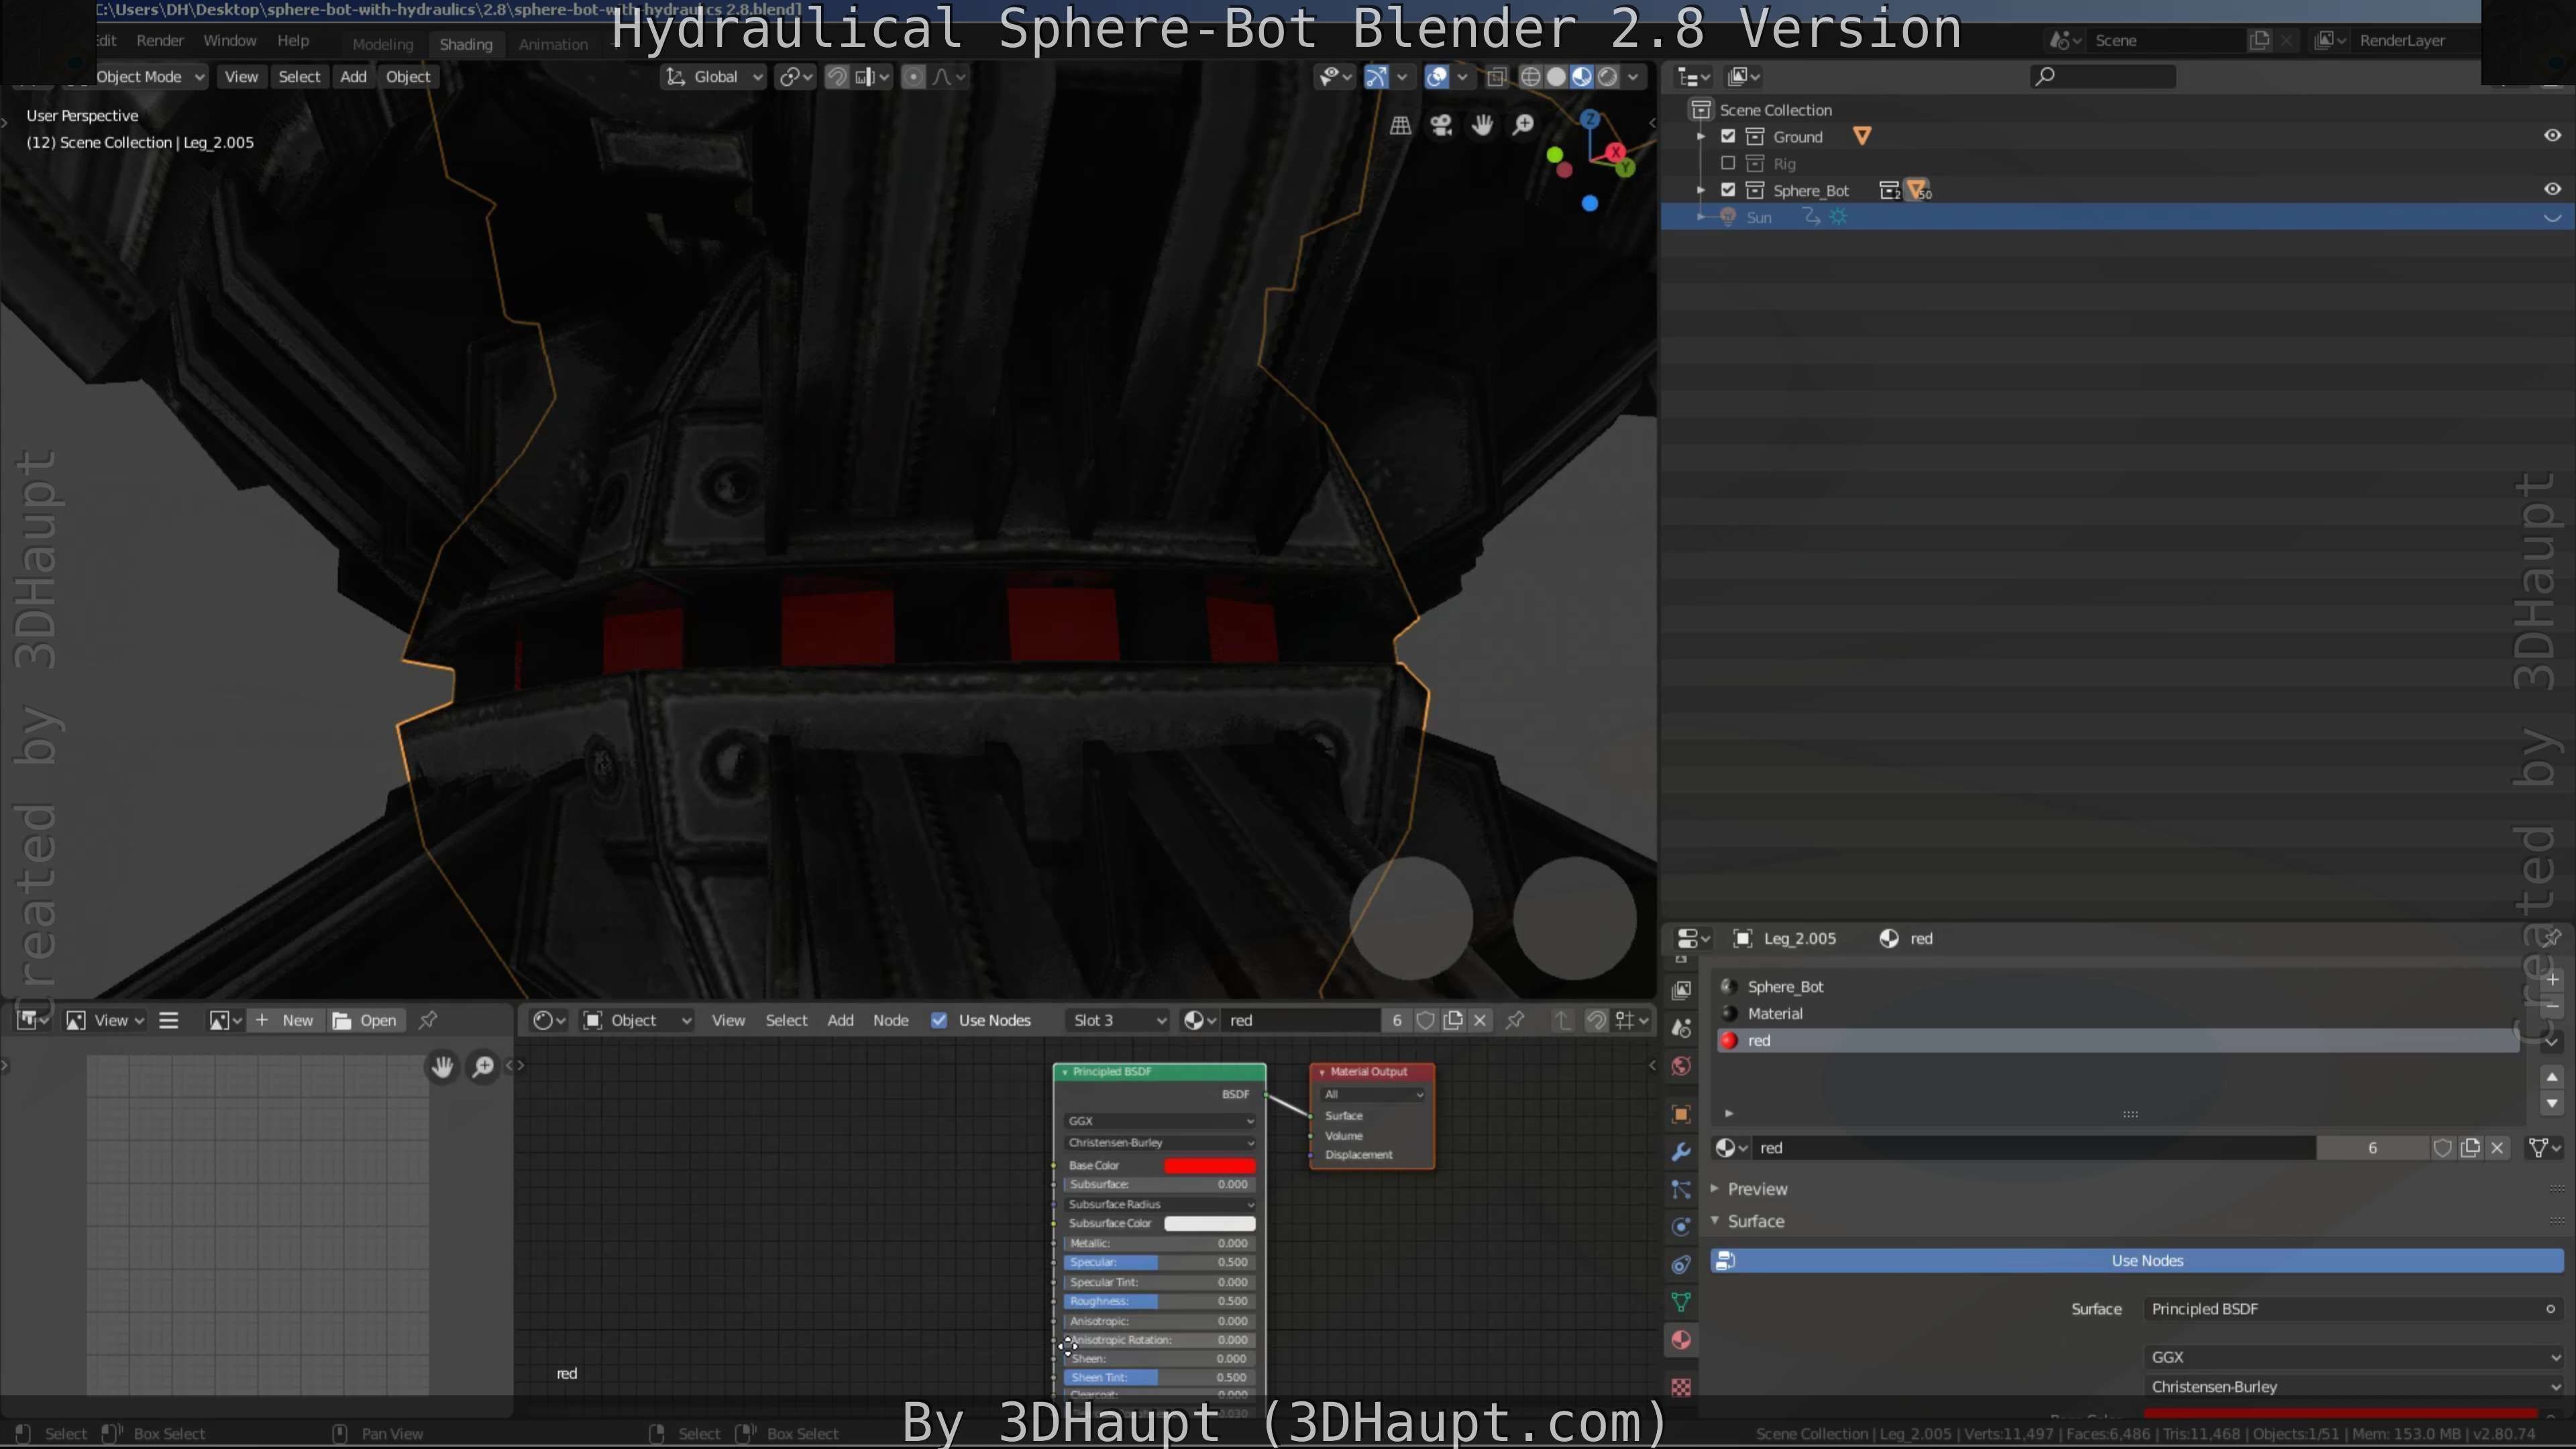Unlink red material in properties panel
The height and width of the screenshot is (1449, 2576).
tap(2497, 1148)
